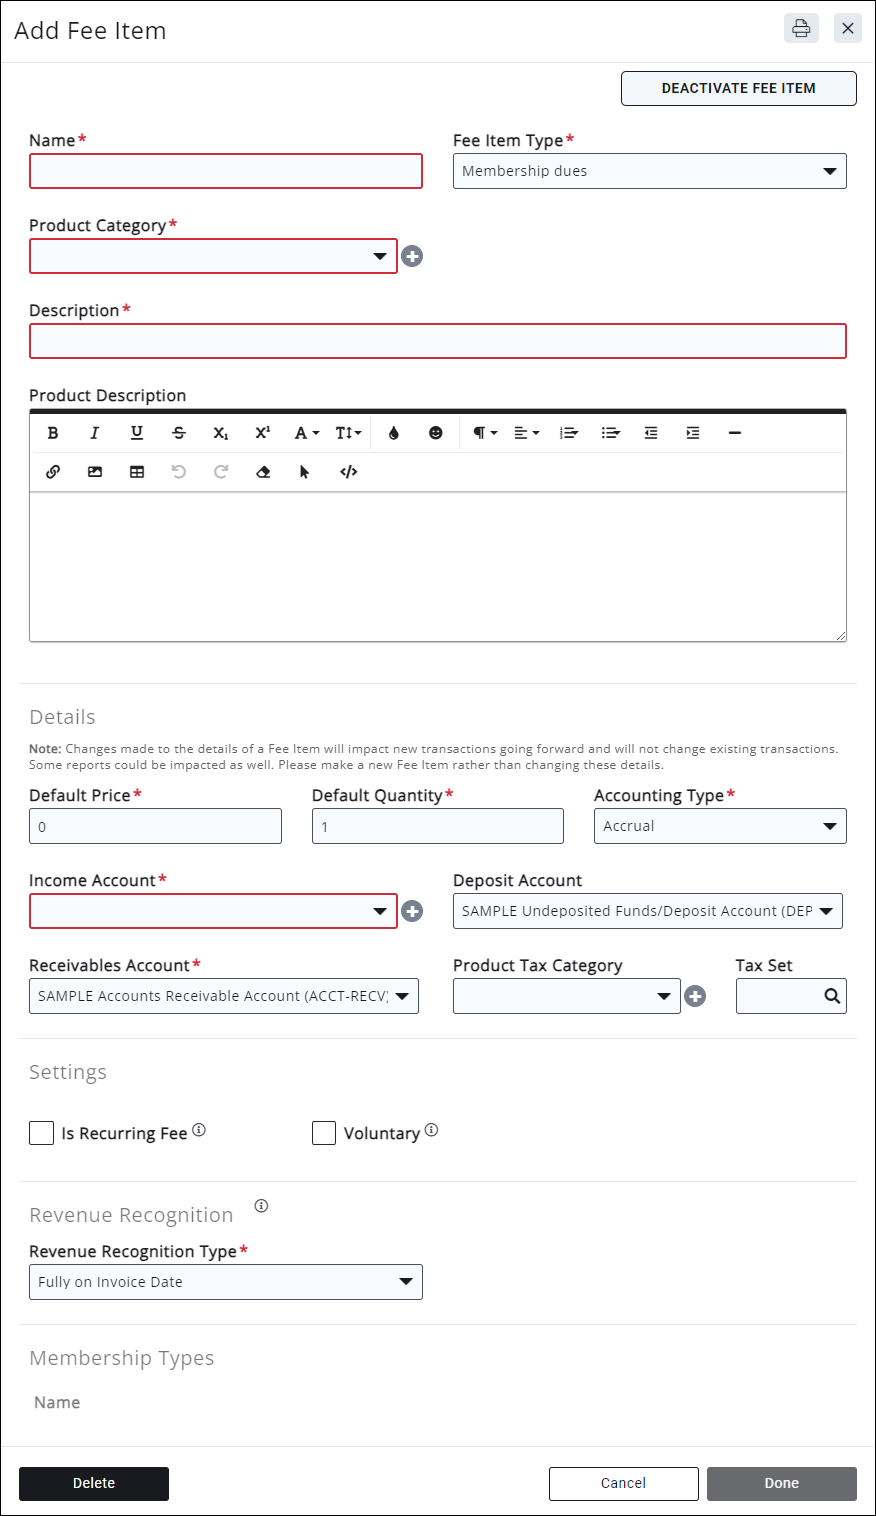
Task: Insert an image into the description
Action: pos(95,472)
